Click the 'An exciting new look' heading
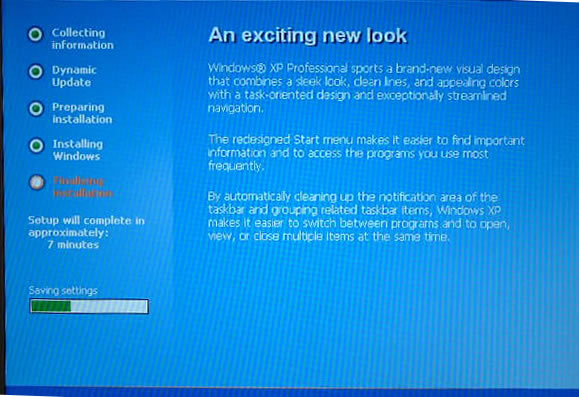Screen dimensions: 579x397 [308, 36]
